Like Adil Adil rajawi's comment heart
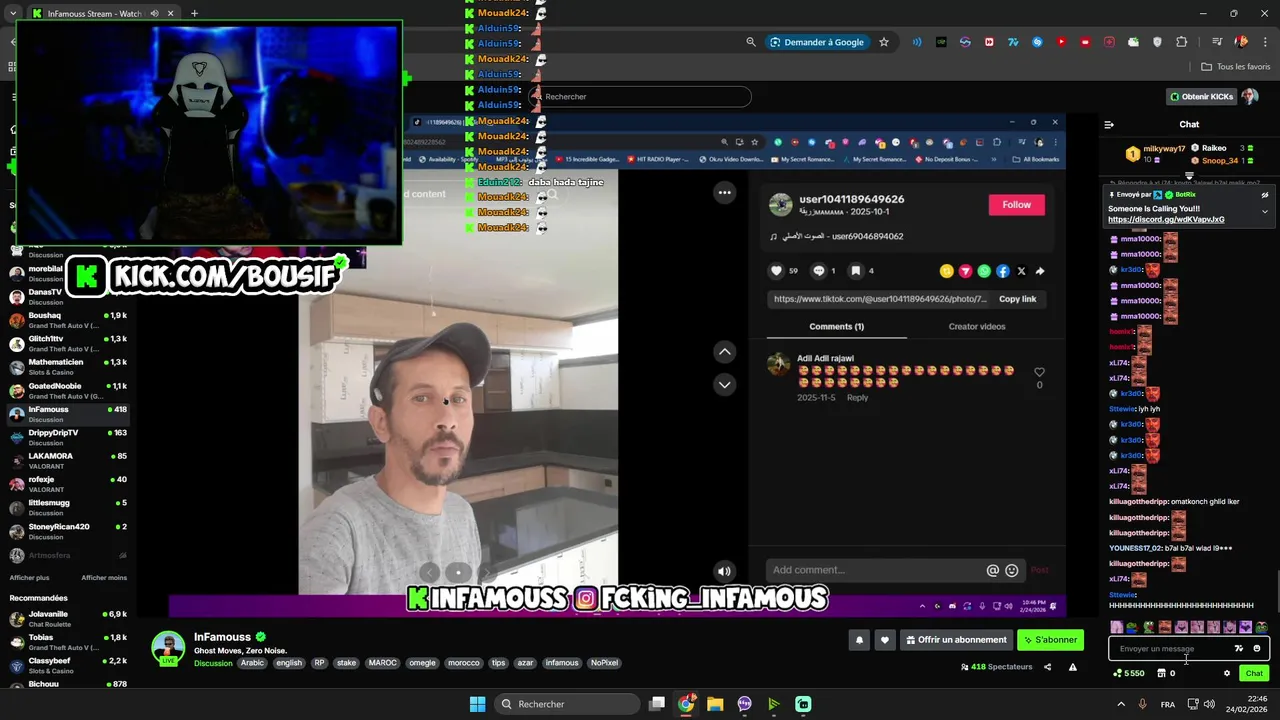The width and height of the screenshot is (1280, 720). pos(1039,372)
